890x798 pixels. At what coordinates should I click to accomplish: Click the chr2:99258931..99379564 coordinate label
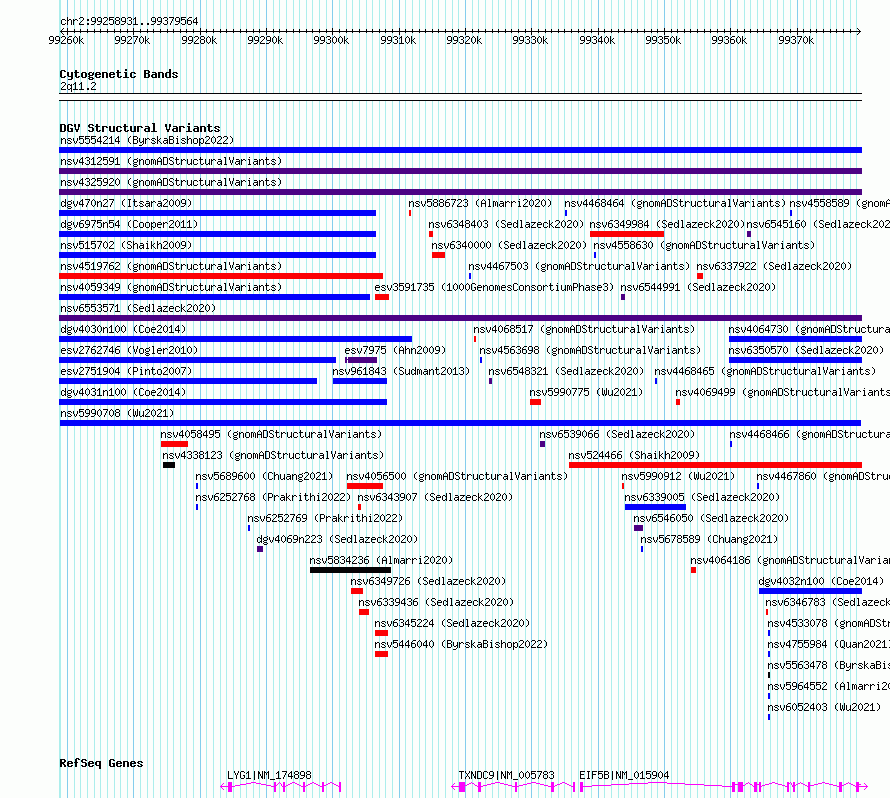(129, 21)
